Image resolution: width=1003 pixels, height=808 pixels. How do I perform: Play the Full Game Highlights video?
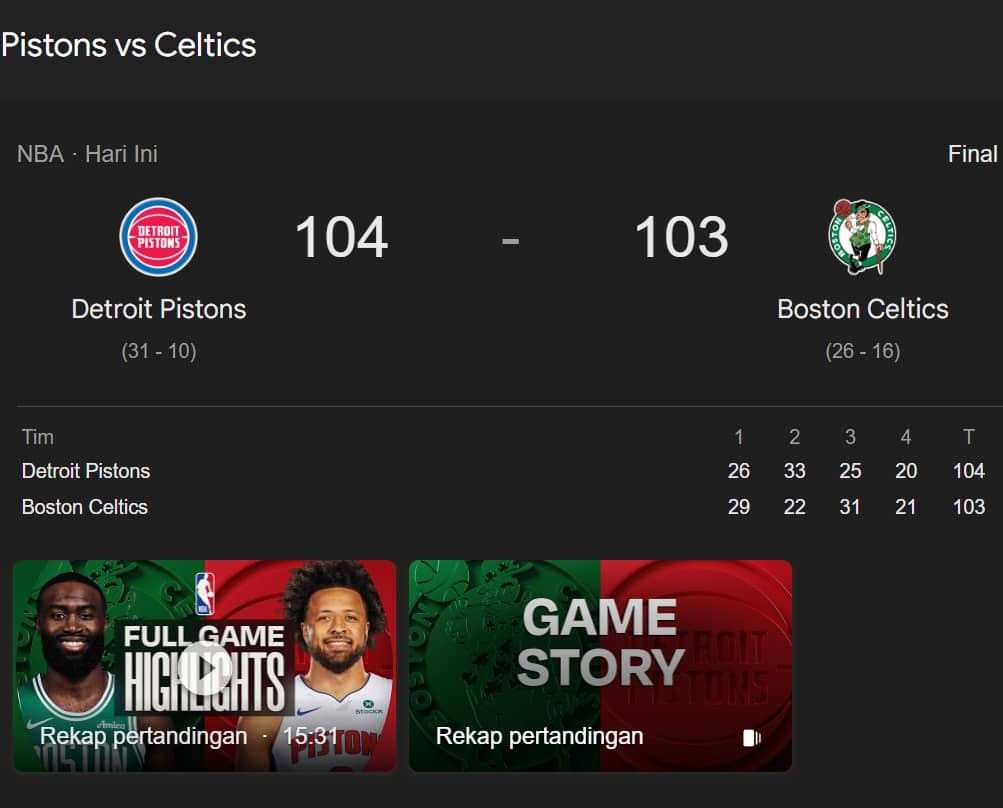coord(205,668)
